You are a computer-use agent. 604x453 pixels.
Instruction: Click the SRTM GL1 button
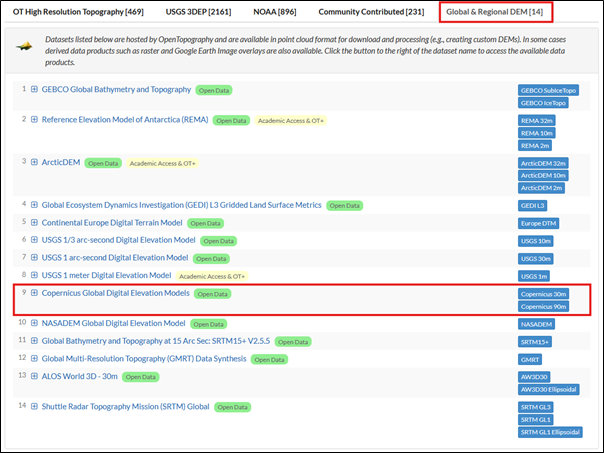tap(536, 420)
